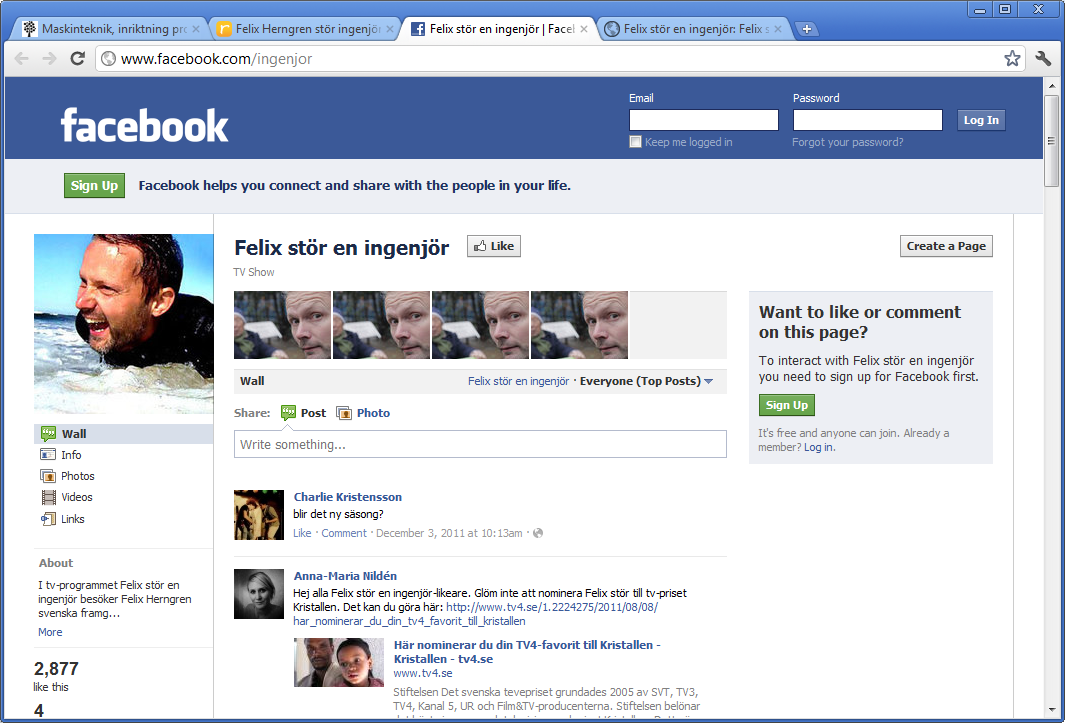Screen dimensions: 1065x723
Task: Switch to the Felix Herngren stör ingenjör tab
Action: (305, 29)
